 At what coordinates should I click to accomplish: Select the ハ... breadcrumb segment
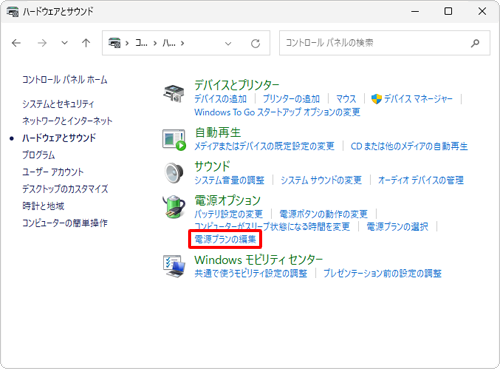pos(169,43)
